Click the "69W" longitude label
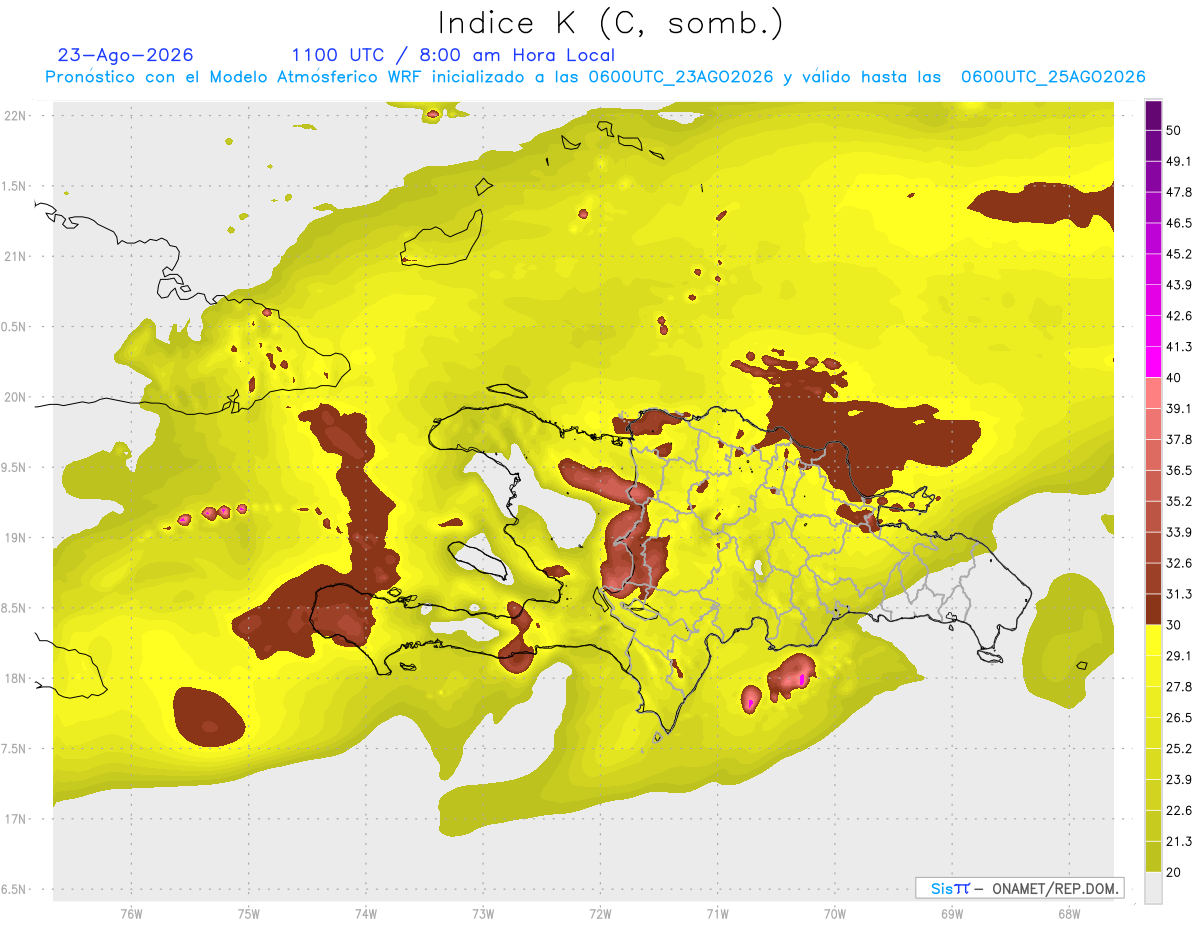The width and height of the screenshot is (1200, 927). 952,913
